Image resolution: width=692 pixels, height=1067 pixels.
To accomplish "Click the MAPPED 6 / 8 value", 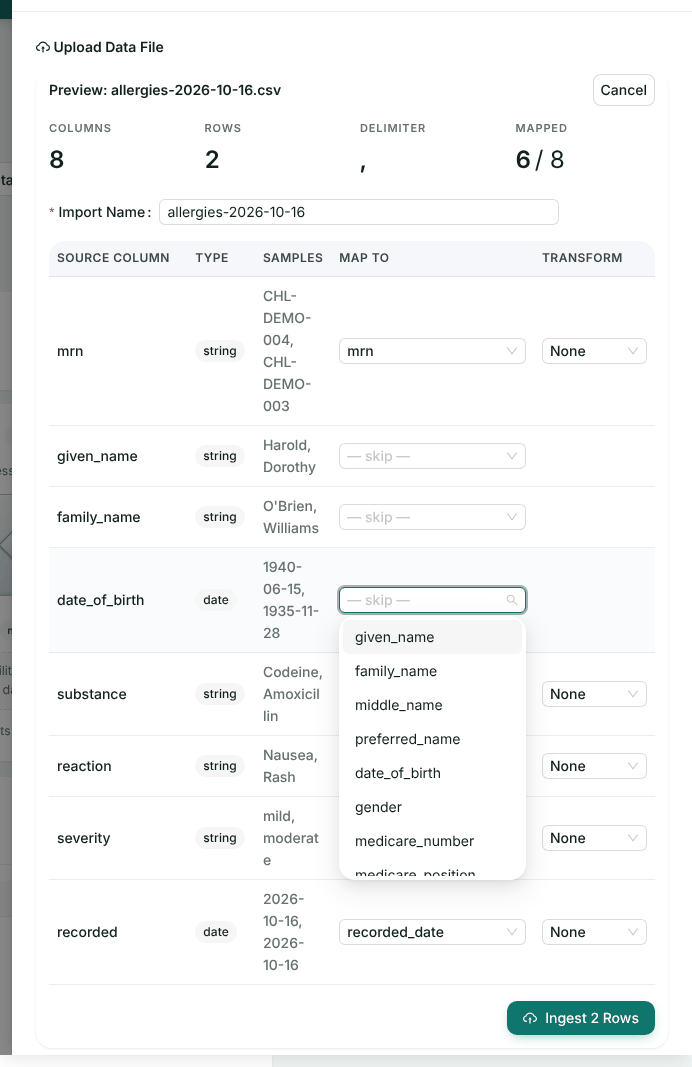I will [x=540, y=160].
